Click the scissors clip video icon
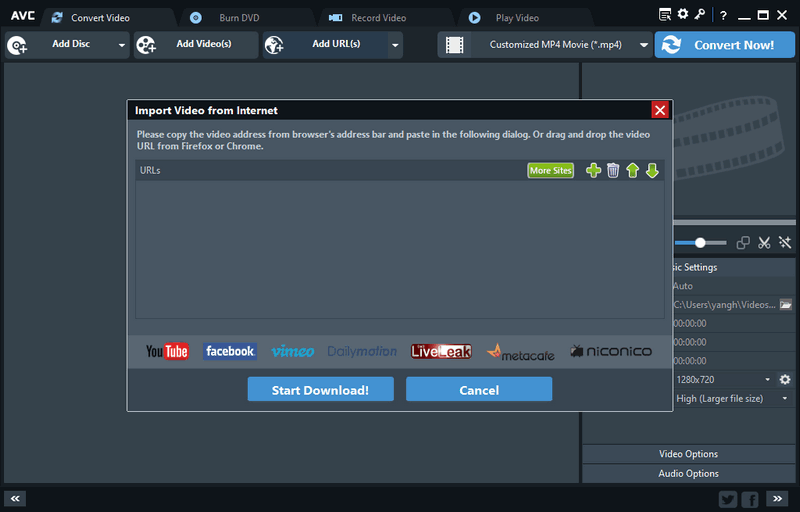This screenshot has width=800, height=512. pyautogui.click(x=764, y=243)
